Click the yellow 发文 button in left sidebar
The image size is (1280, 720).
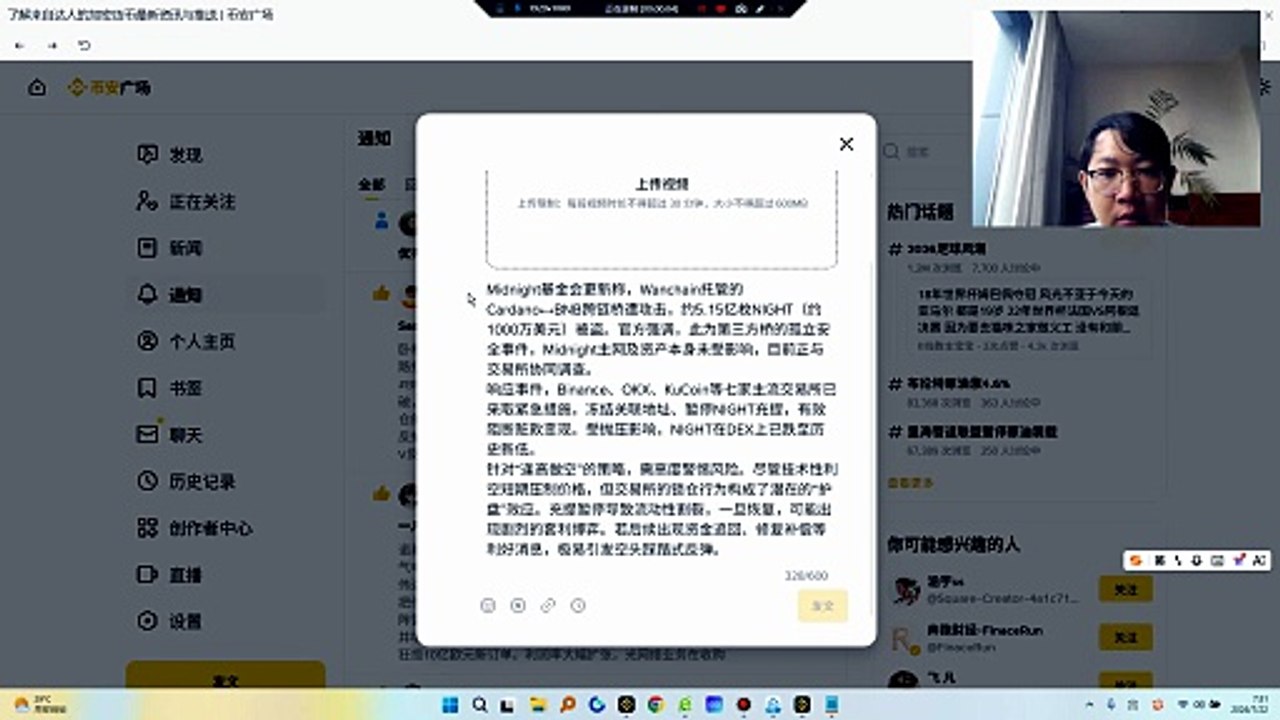click(225, 676)
